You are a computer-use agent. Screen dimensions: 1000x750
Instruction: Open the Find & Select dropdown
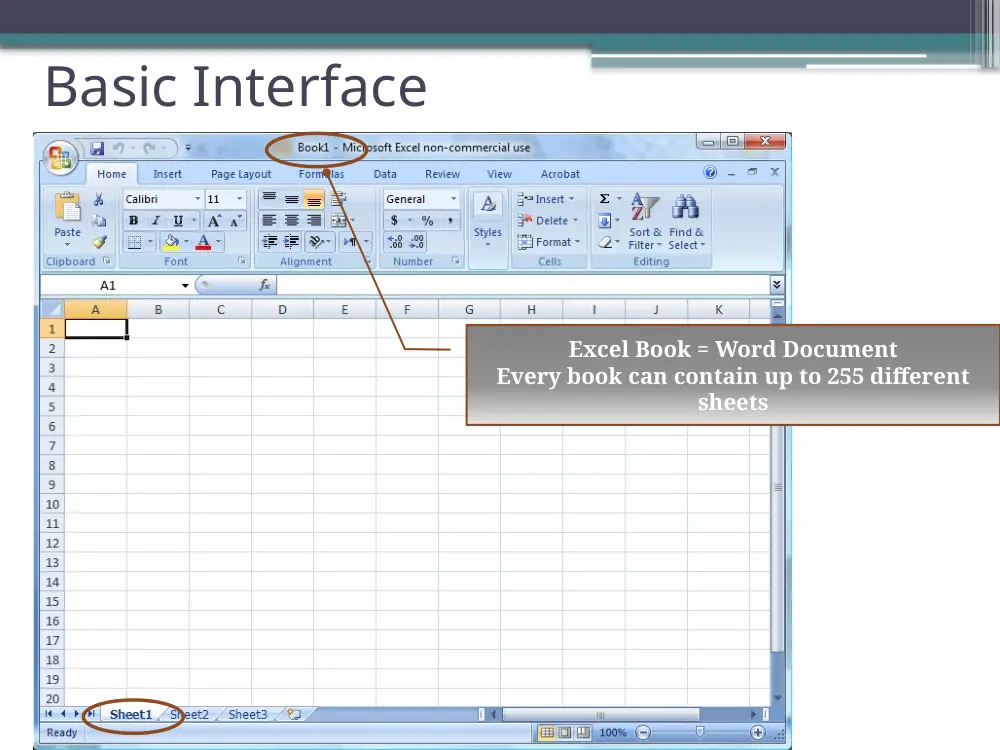(x=686, y=221)
